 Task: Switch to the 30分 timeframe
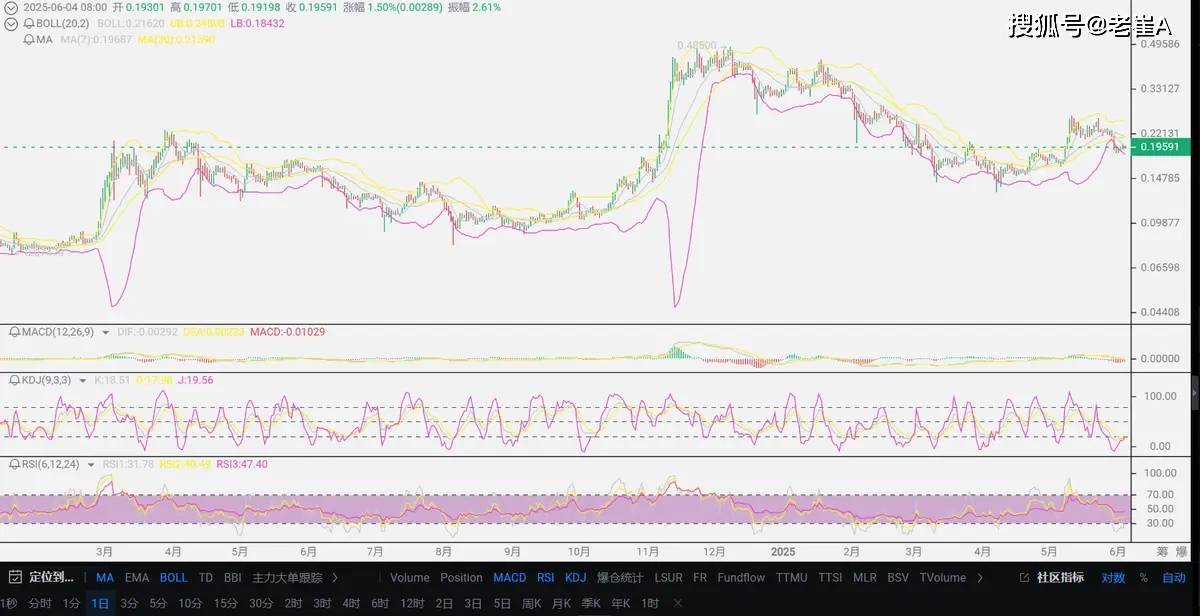[261, 603]
